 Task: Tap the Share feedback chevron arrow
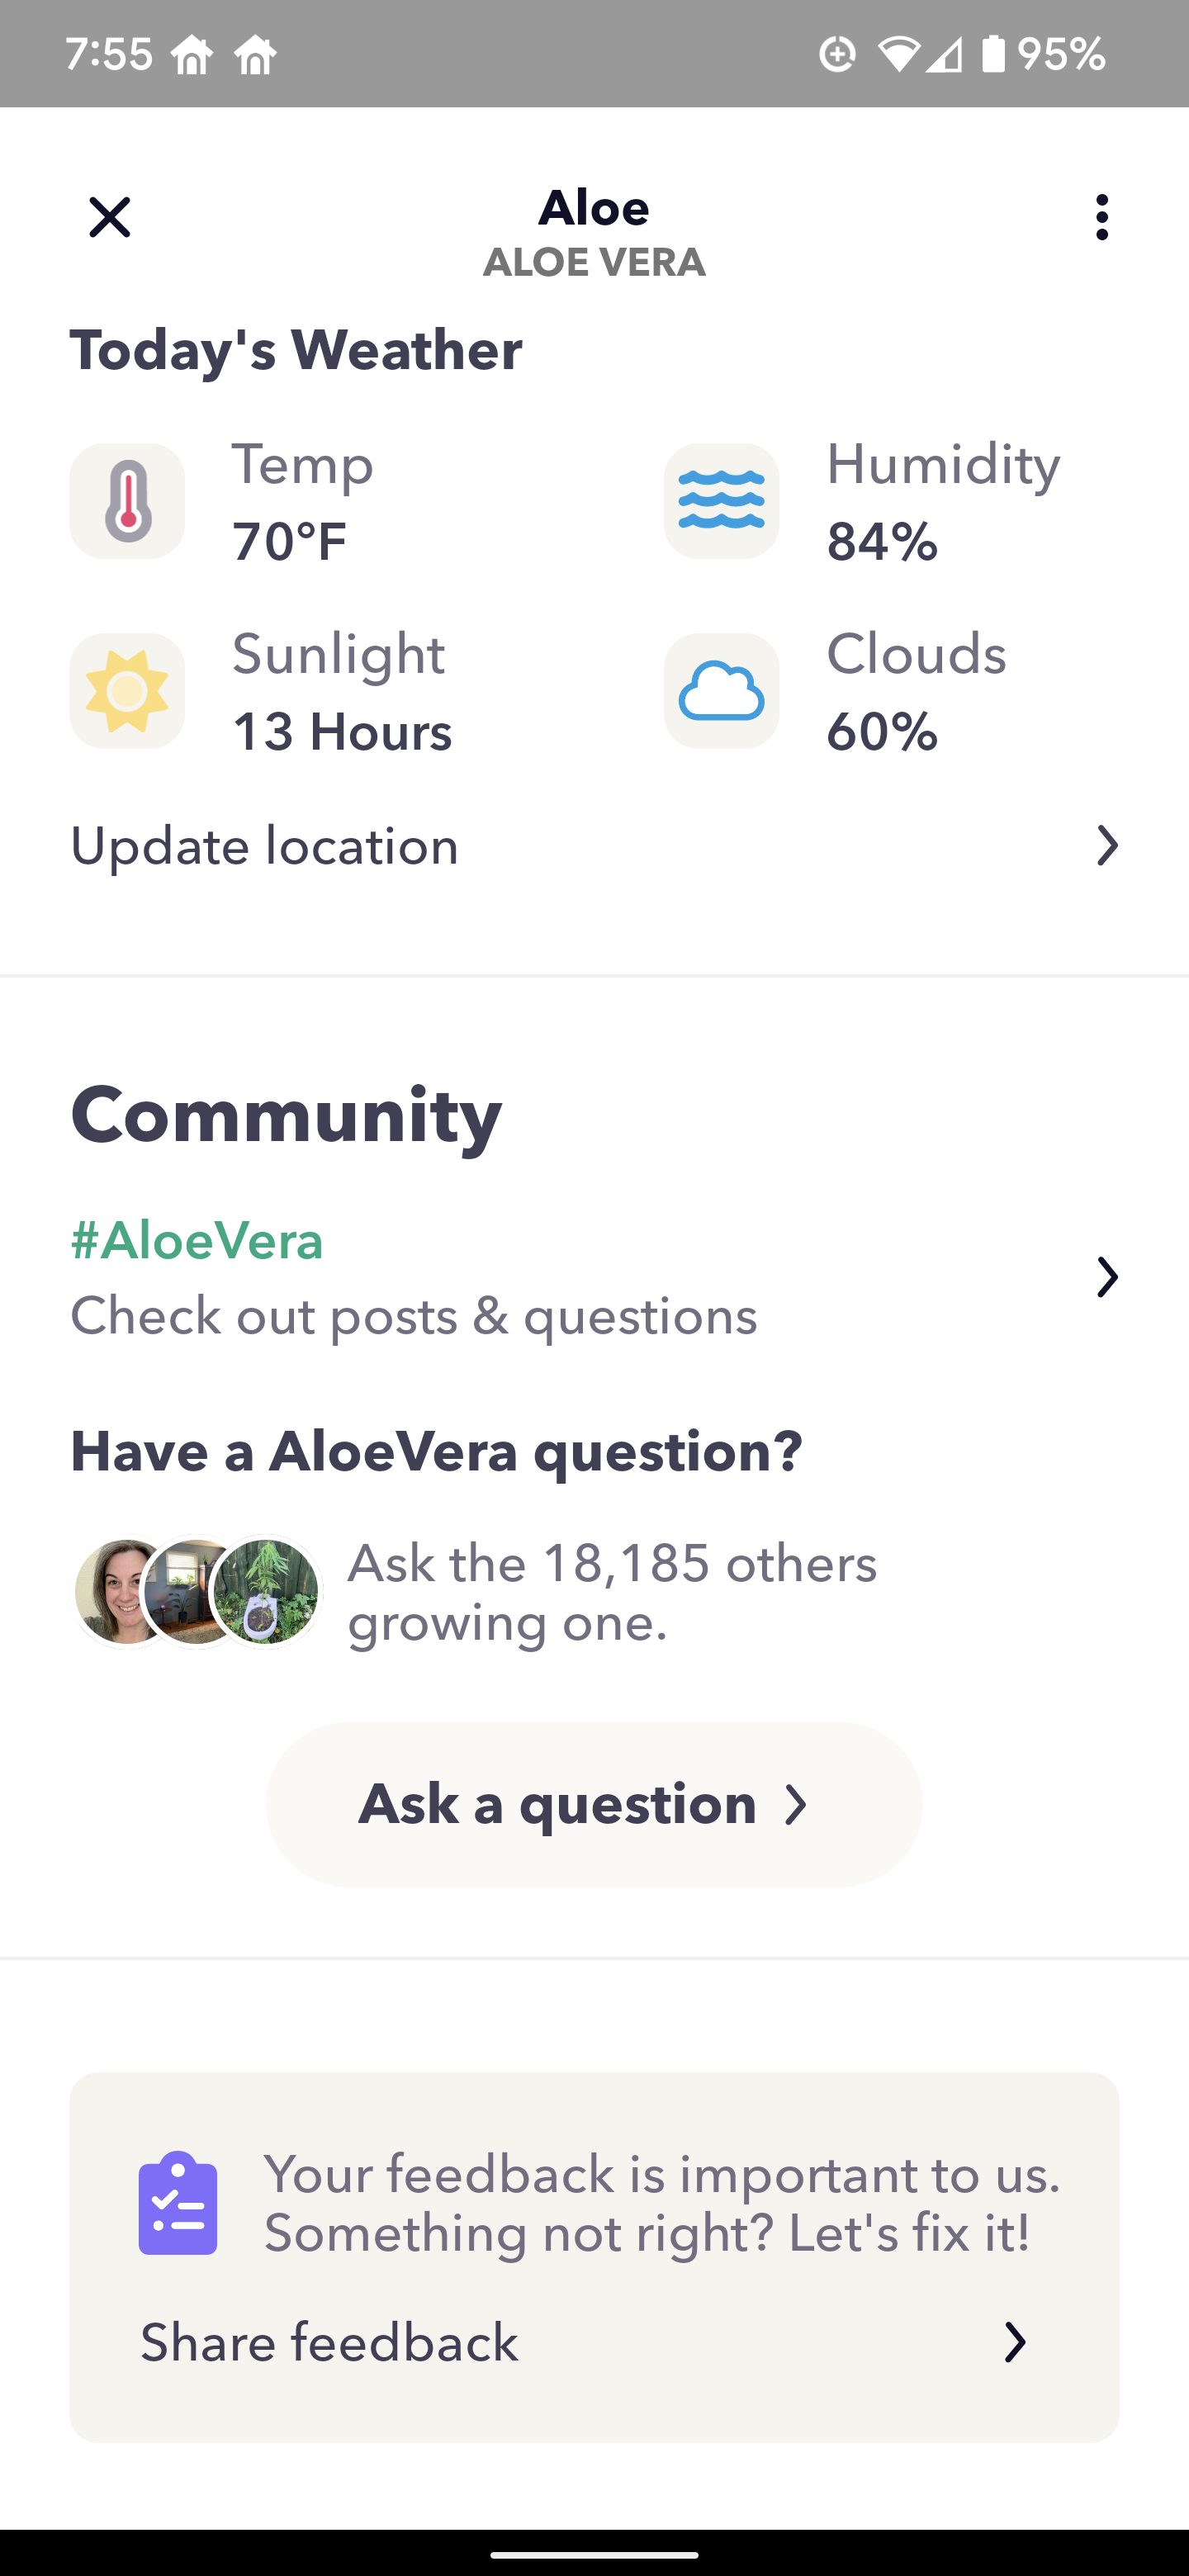pyautogui.click(x=1014, y=2342)
